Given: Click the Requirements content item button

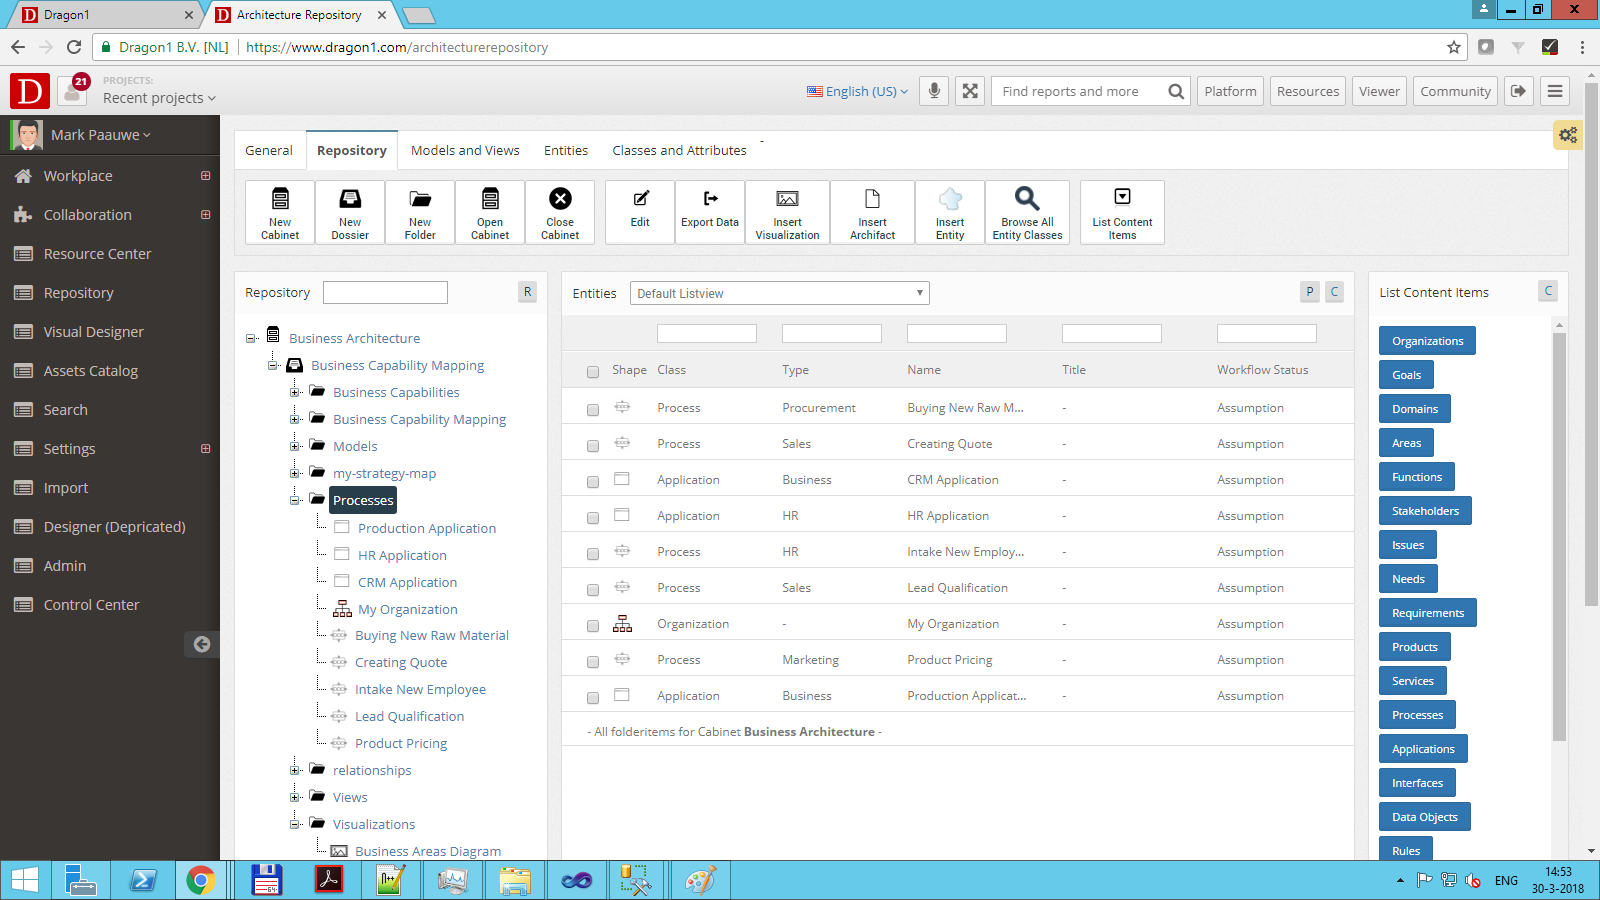Looking at the screenshot, I should tap(1427, 613).
